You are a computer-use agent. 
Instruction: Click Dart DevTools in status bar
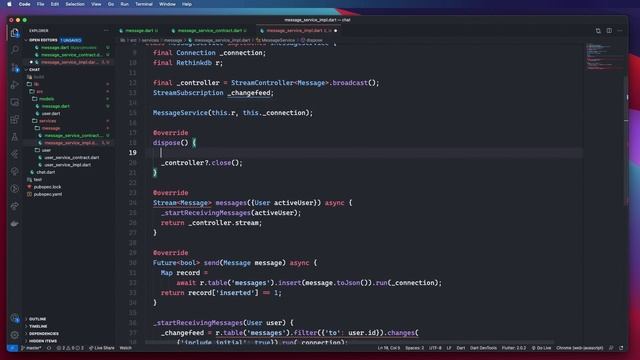pos(483,348)
